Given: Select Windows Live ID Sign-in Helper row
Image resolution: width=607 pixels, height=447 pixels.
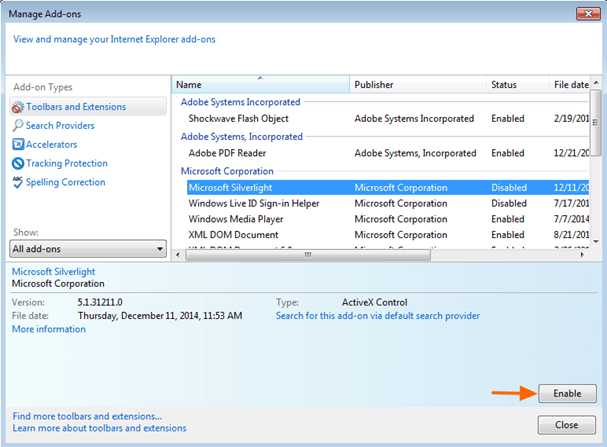Looking at the screenshot, I should (x=388, y=204).
